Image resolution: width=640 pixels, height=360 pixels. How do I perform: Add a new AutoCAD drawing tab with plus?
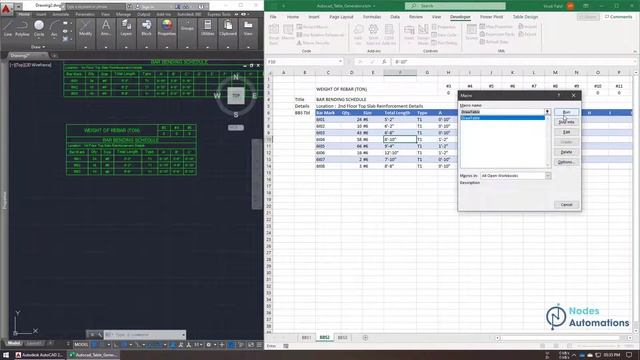click(x=54, y=55)
